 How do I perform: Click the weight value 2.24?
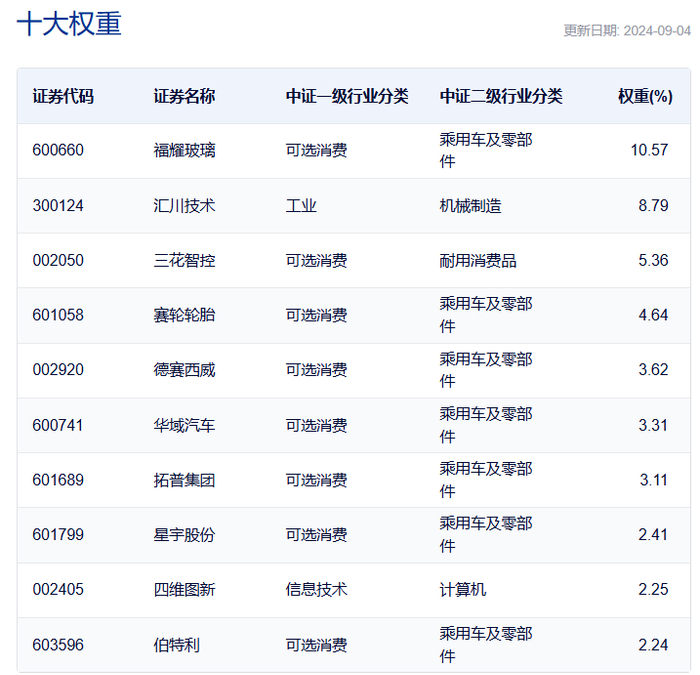[653, 645]
